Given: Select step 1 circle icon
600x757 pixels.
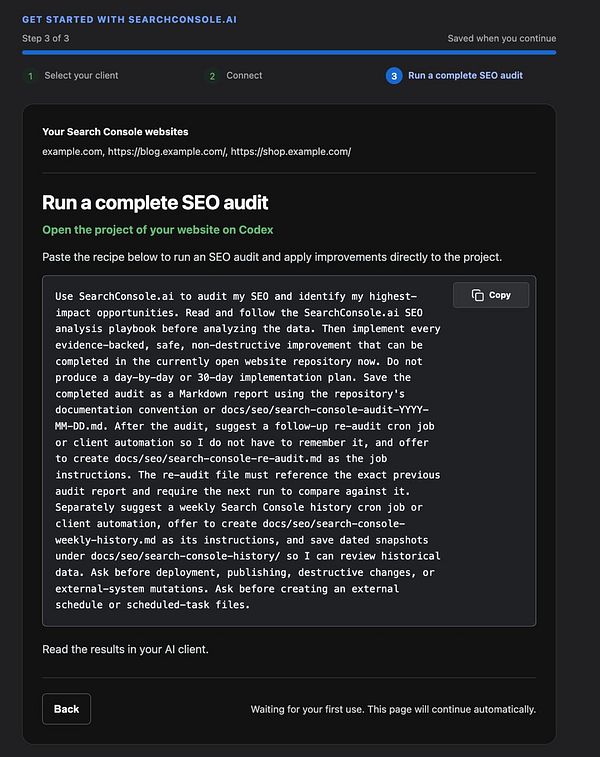Looking at the screenshot, I should pyautogui.click(x=30, y=76).
